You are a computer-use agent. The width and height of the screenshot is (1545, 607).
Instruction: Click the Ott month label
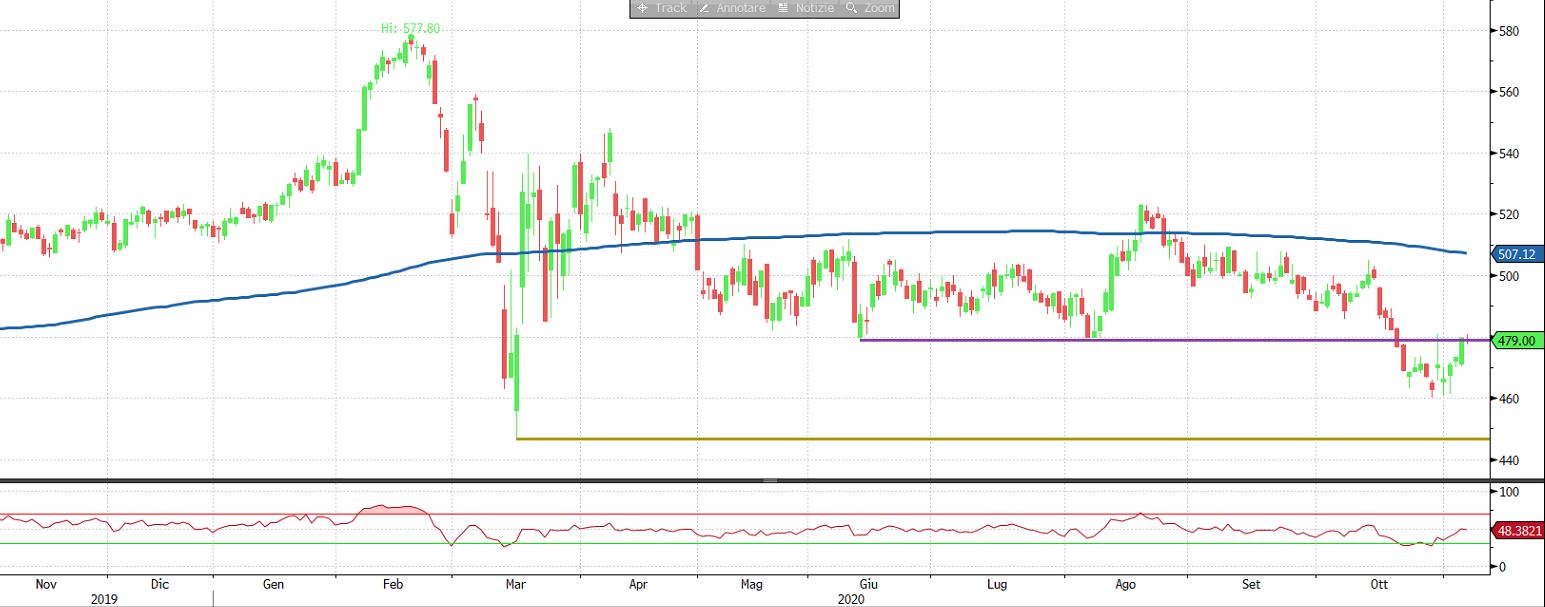(1380, 583)
